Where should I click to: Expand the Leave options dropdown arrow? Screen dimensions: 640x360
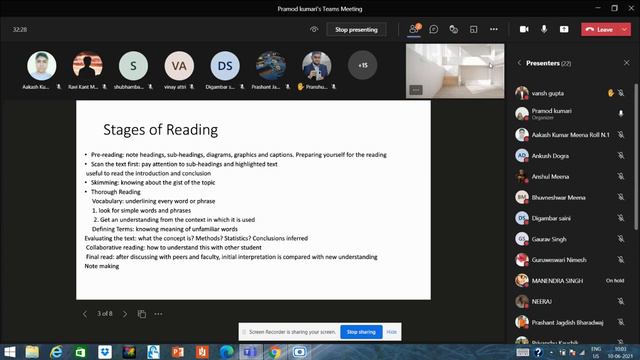(625, 29)
